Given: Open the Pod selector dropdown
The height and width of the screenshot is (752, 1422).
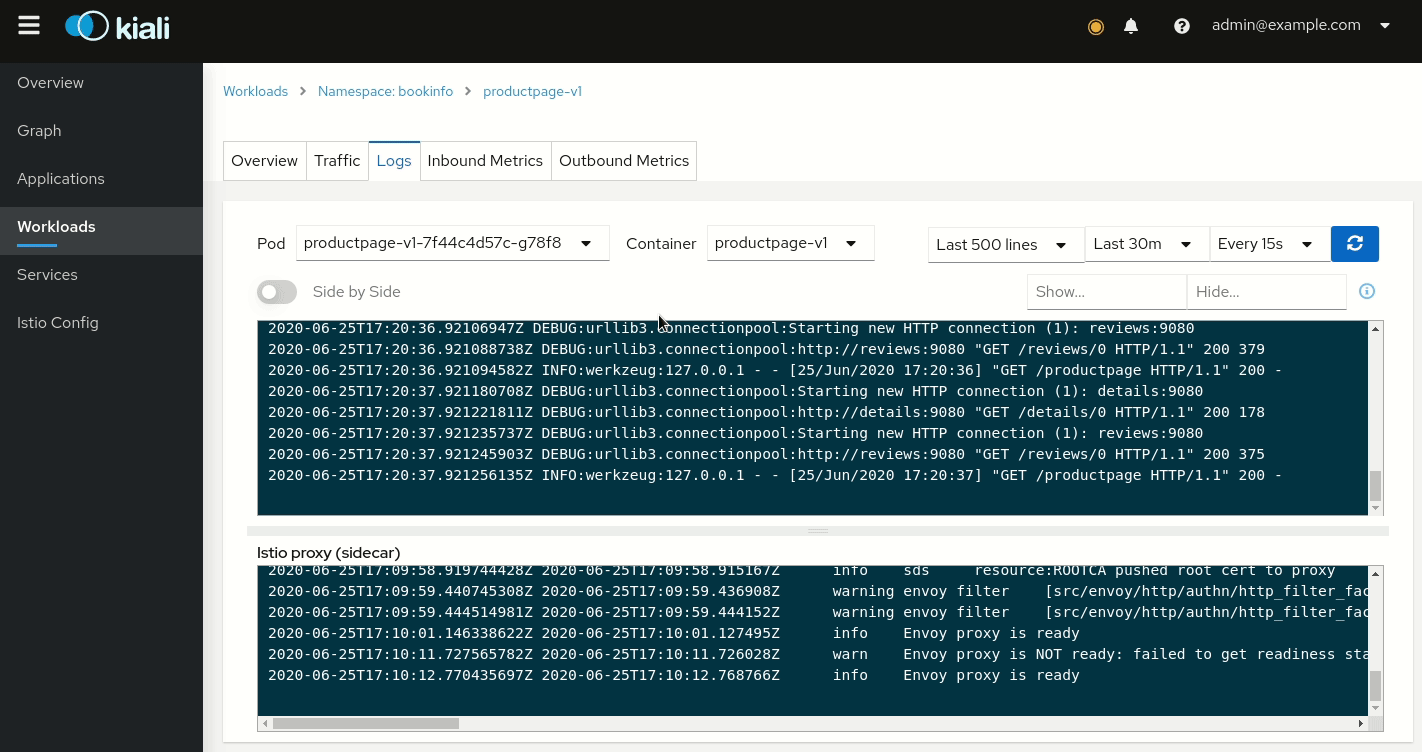Looking at the screenshot, I should tap(453, 243).
